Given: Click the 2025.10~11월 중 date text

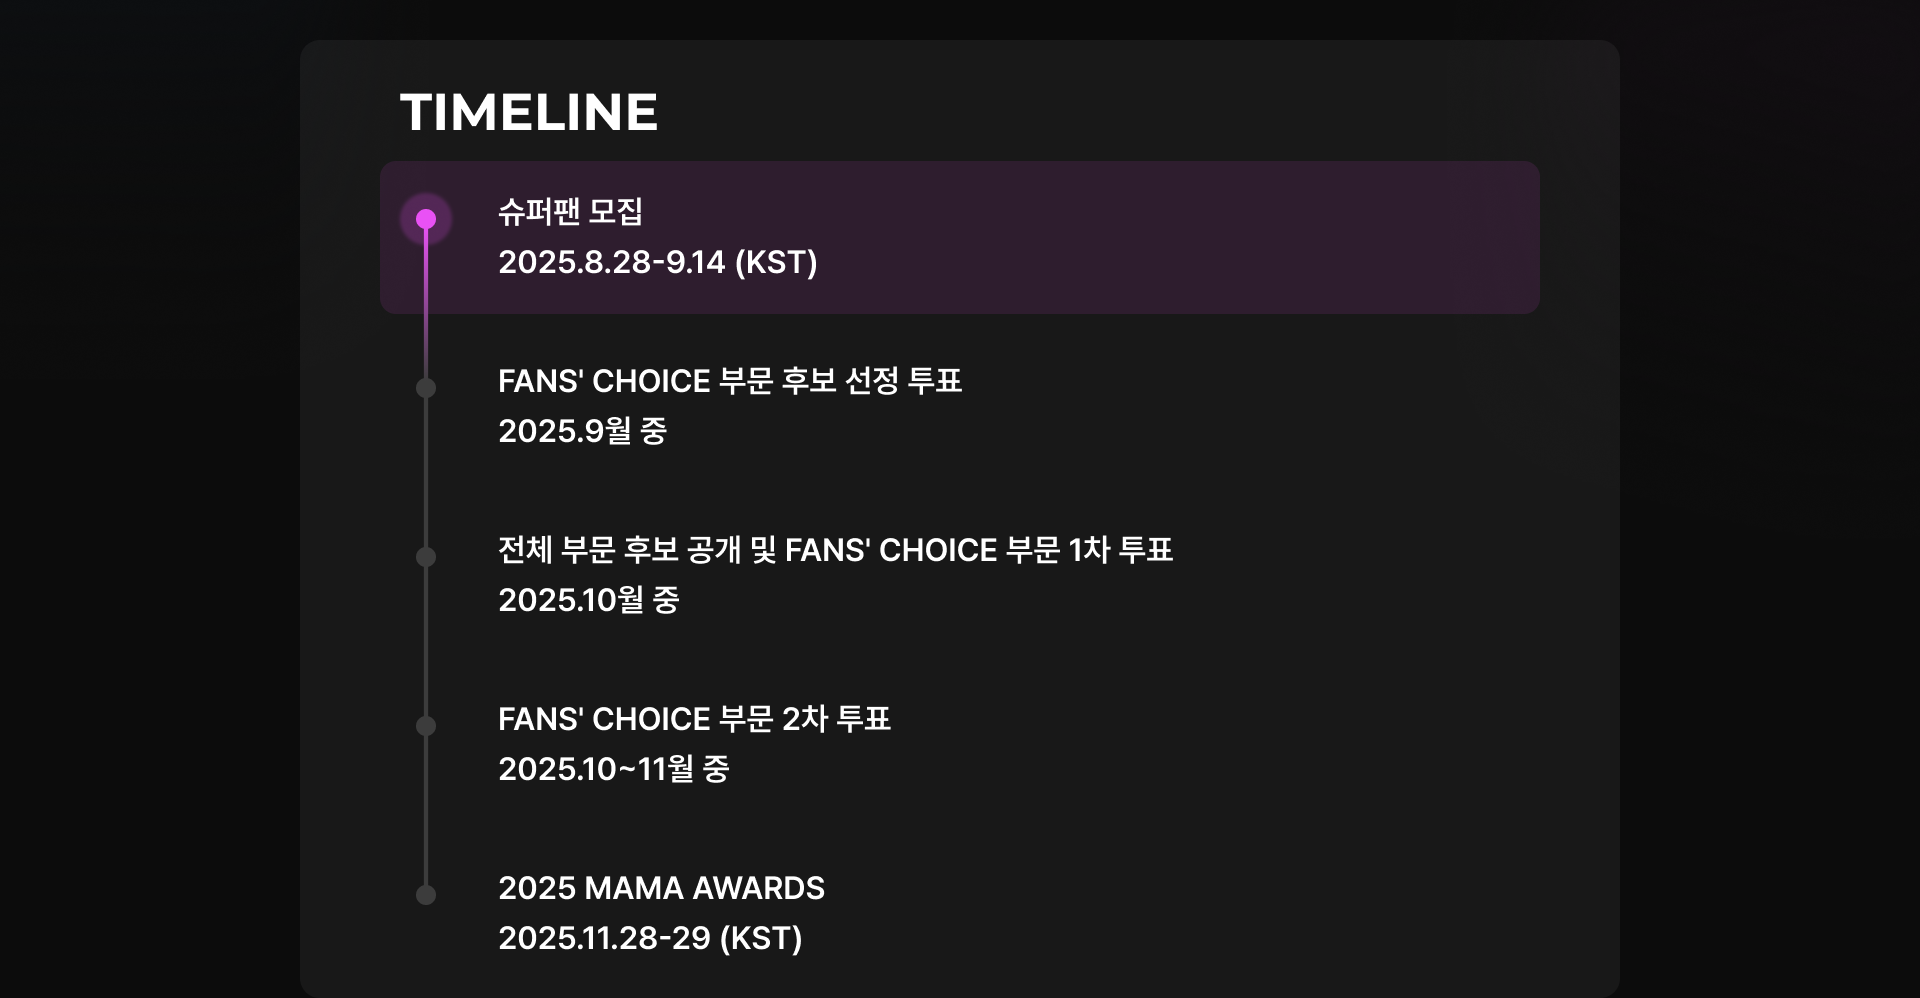Looking at the screenshot, I should coord(614,769).
